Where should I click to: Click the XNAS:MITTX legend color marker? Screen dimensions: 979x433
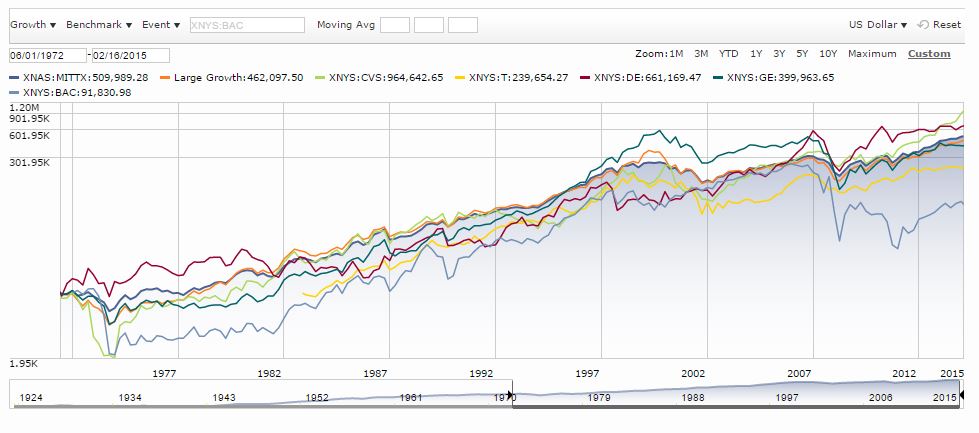[13, 77]
